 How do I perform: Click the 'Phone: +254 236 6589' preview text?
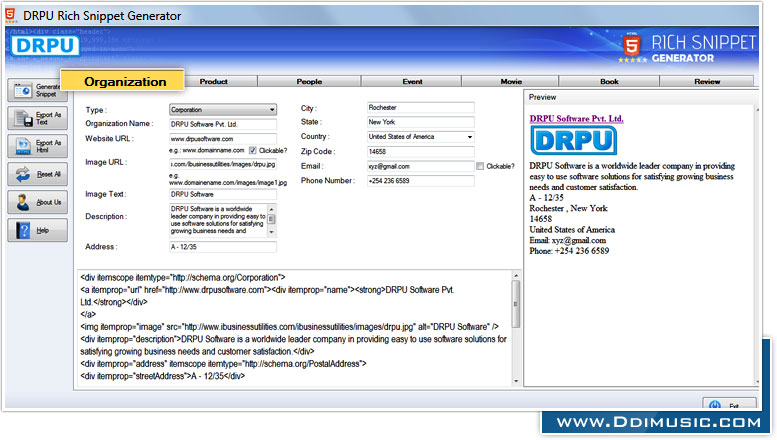pyautogui.click(x=569, y=251)
